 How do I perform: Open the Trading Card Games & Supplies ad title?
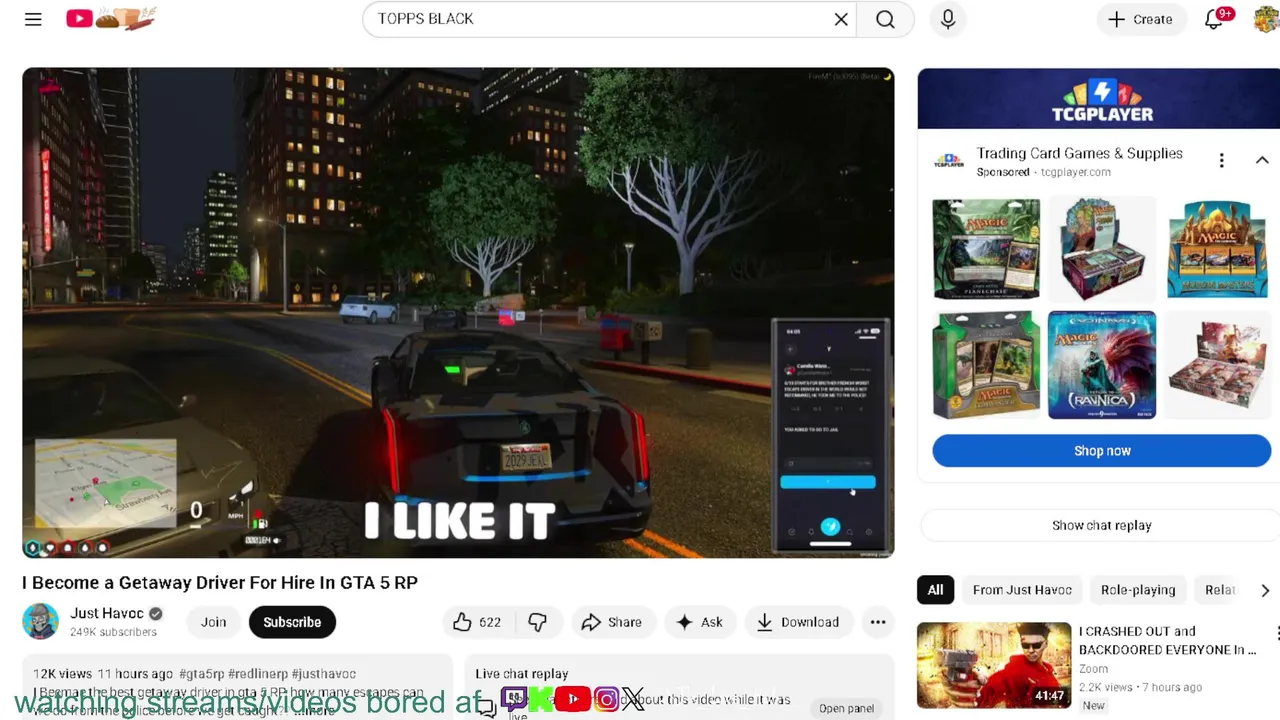tap(1079, 153)
